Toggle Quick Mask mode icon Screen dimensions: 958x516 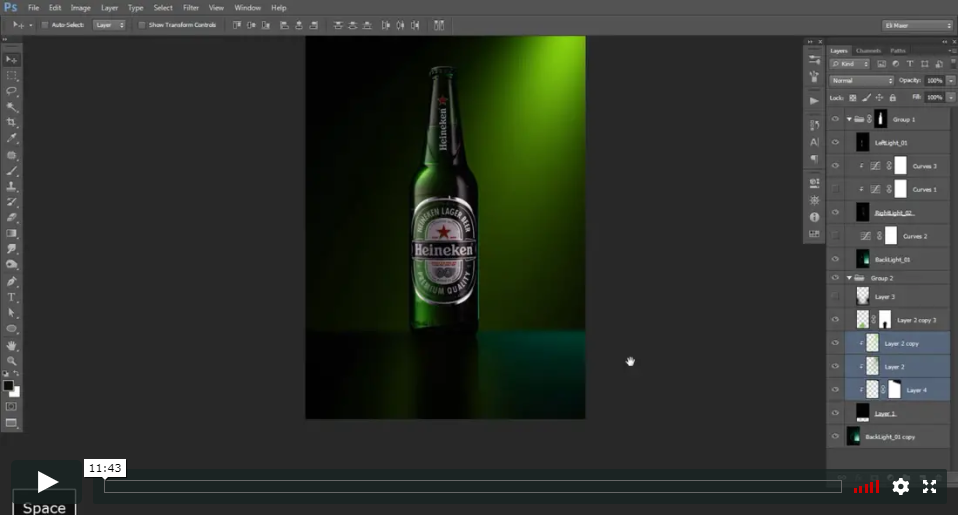tap(12, 406)
